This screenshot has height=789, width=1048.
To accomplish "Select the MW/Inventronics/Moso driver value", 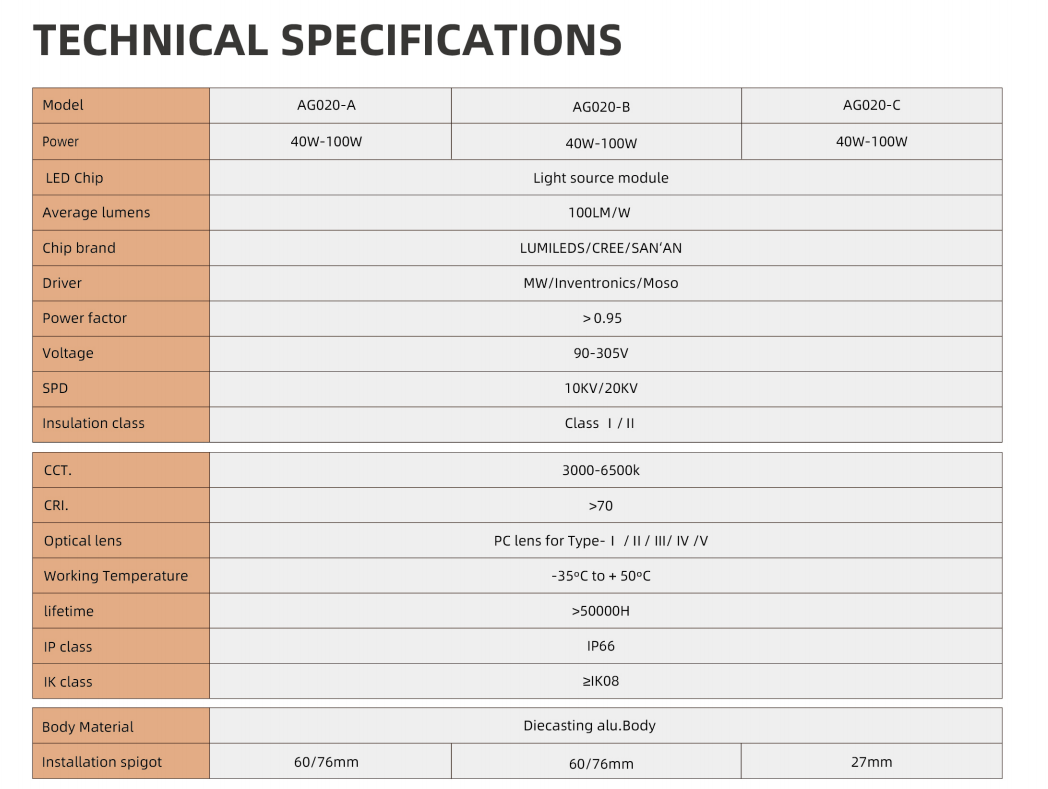I will coord(601,283).
